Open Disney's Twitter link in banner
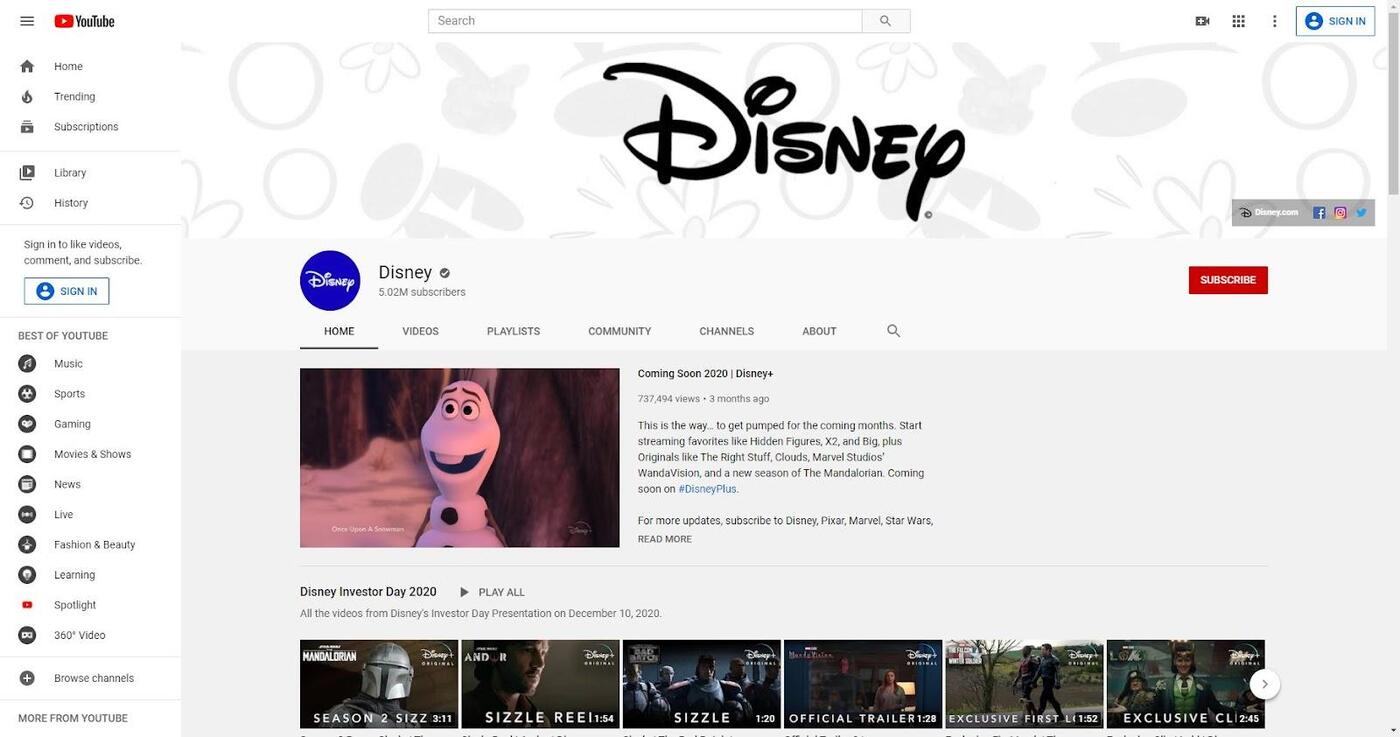 1361,213
